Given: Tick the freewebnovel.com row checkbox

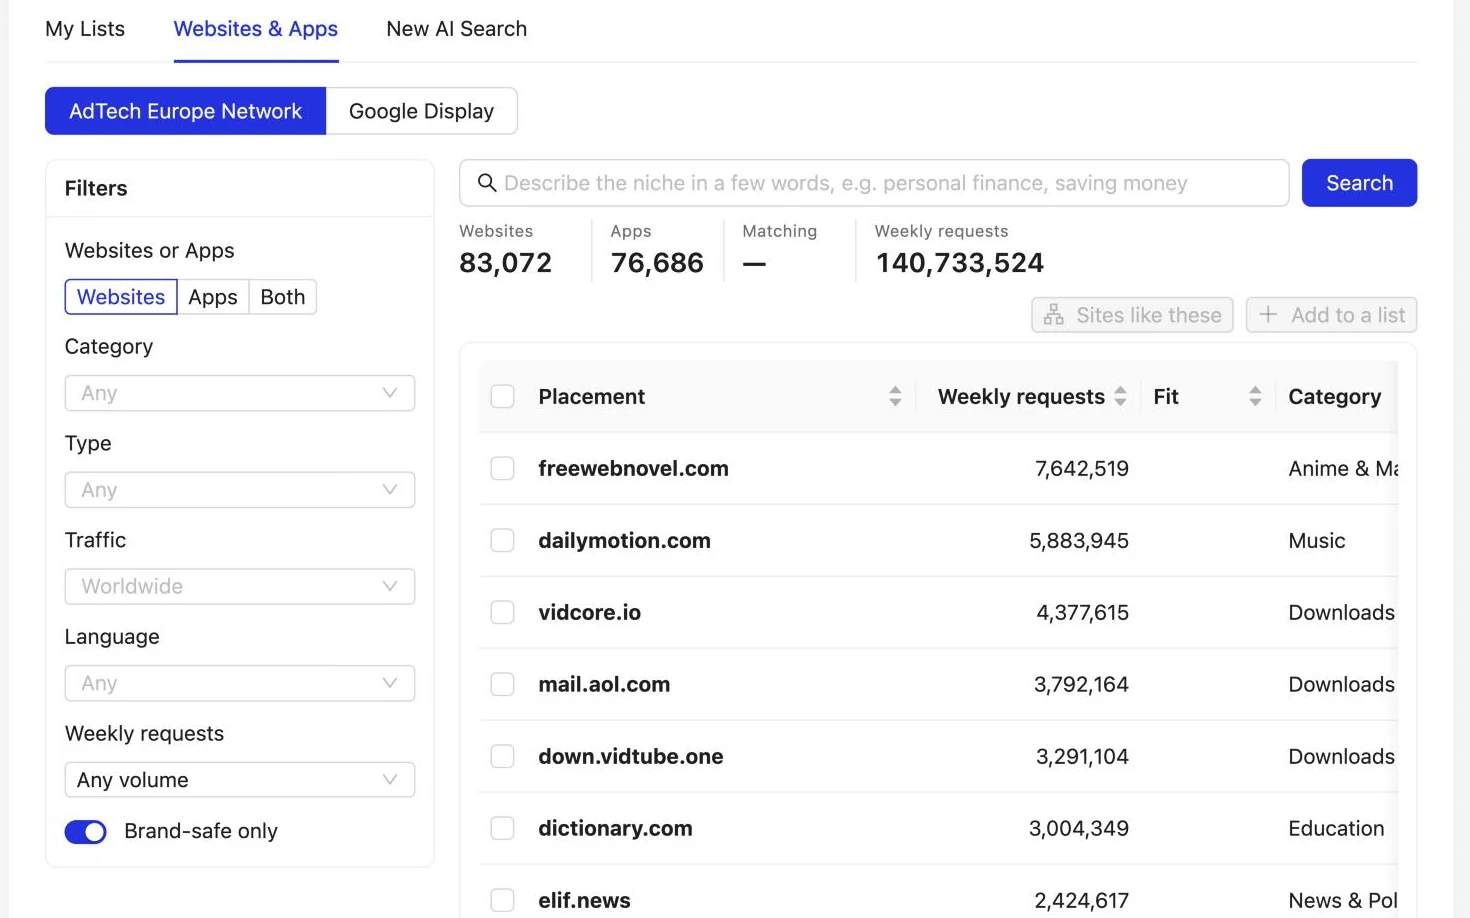Looking at the screenshot, I should pos(503,469).
